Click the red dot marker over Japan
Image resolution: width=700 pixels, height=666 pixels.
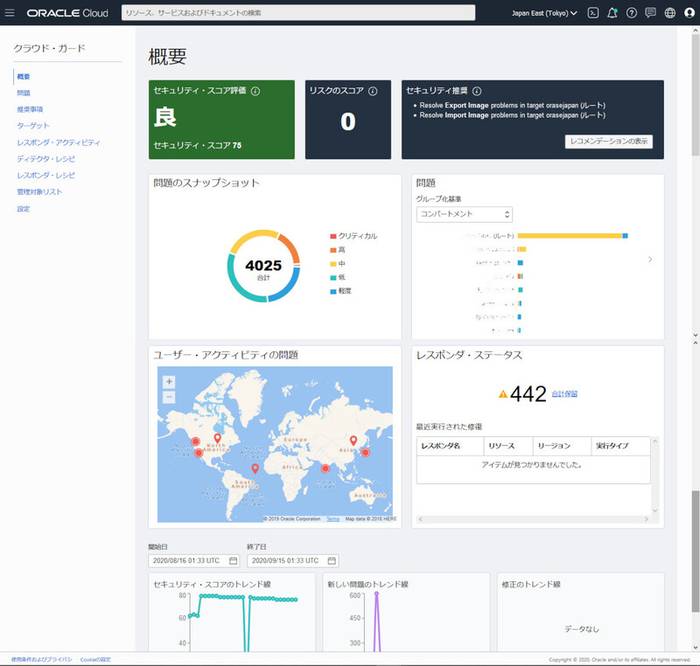click(x=365, y=452)
